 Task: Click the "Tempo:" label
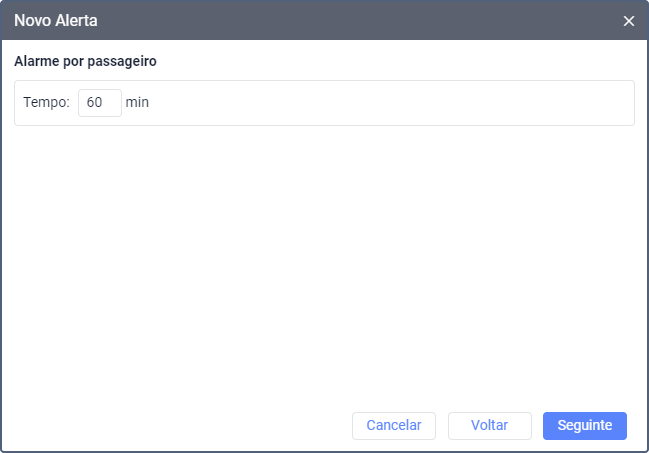point(46,103)
